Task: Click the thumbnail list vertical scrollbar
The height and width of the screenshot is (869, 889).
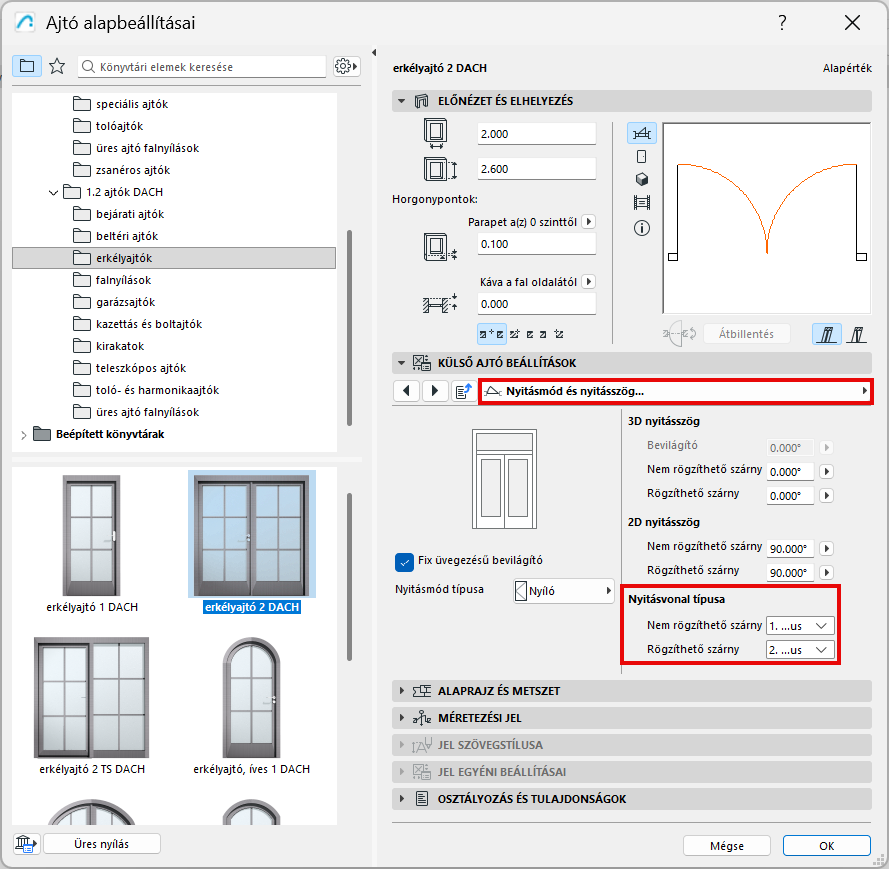Action: (349, 576)
